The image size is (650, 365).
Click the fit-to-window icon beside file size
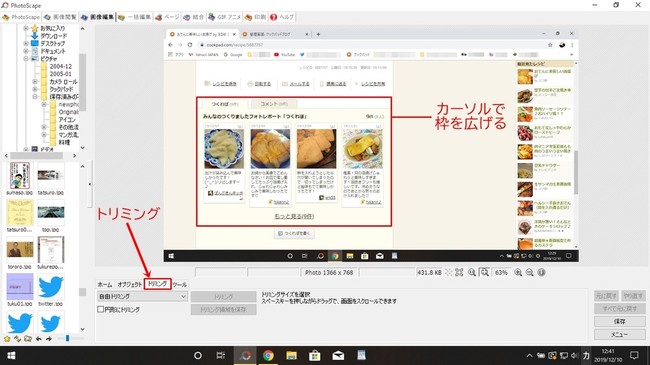click(x=459, y=273)
